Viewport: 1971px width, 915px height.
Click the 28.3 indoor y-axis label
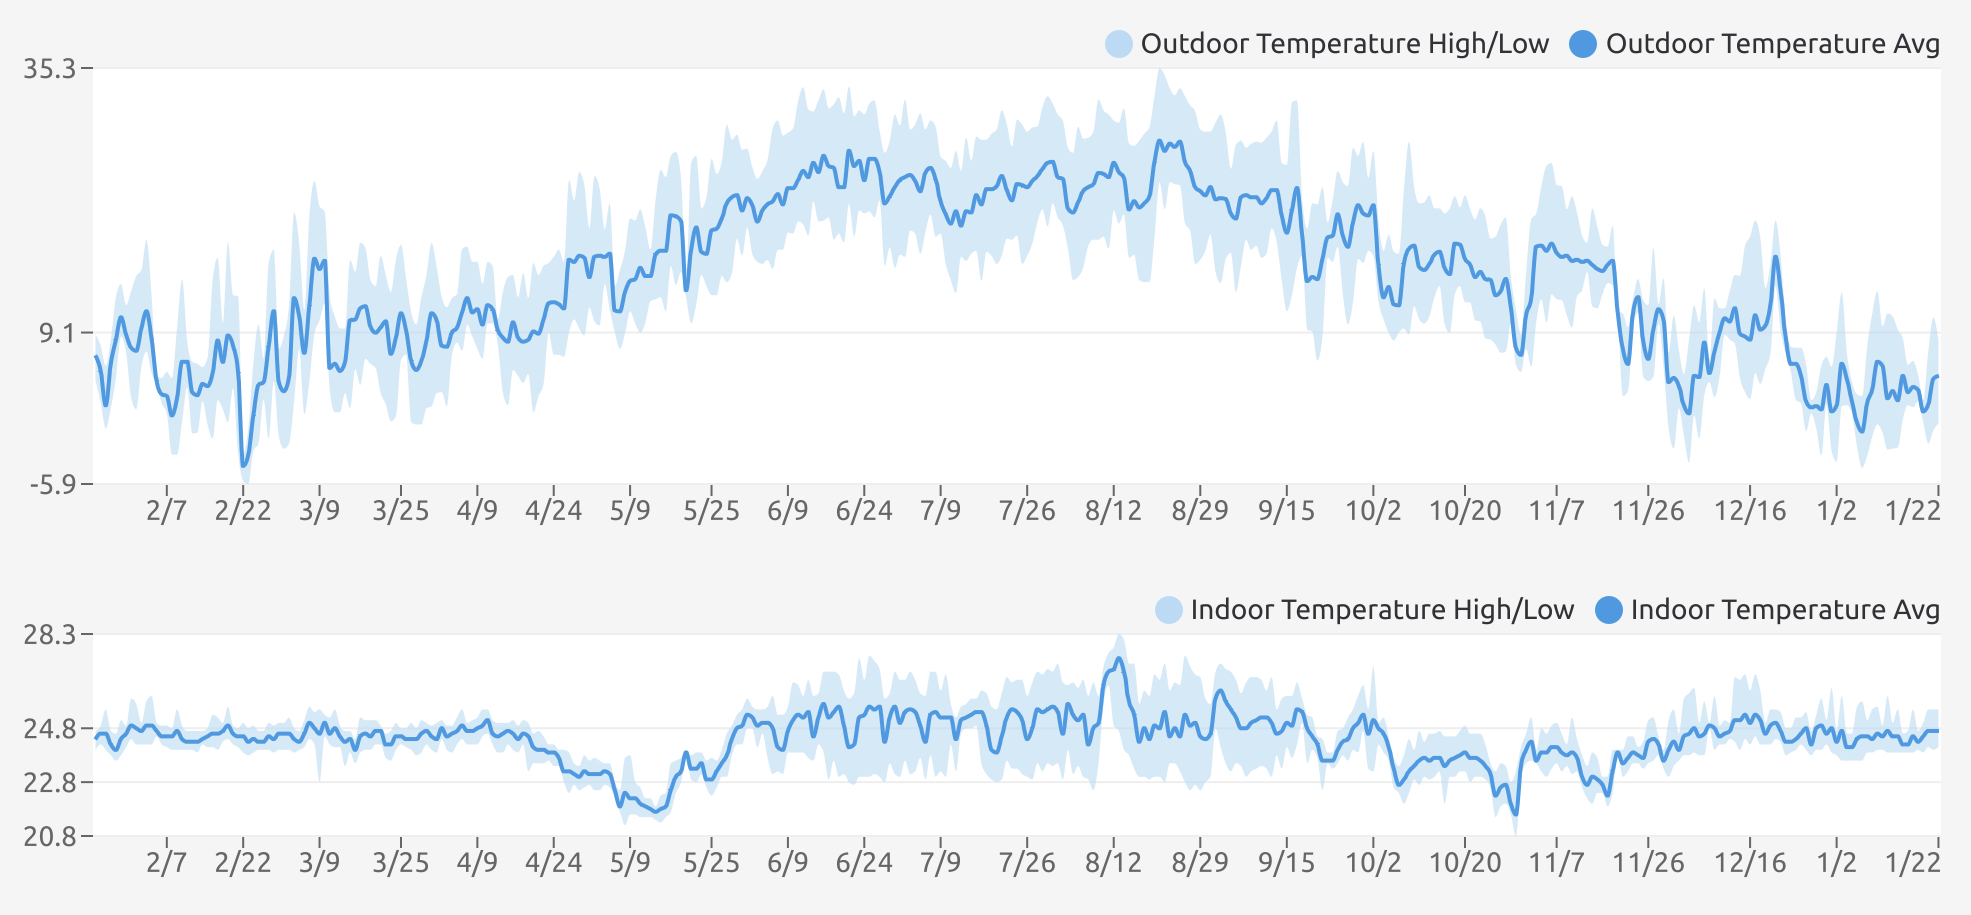50,635
